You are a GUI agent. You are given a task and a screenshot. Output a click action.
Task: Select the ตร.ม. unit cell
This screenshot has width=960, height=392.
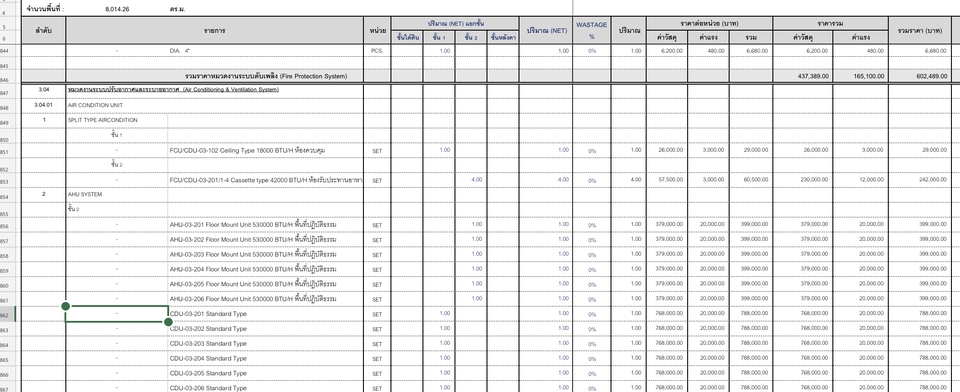coord(178,9)
